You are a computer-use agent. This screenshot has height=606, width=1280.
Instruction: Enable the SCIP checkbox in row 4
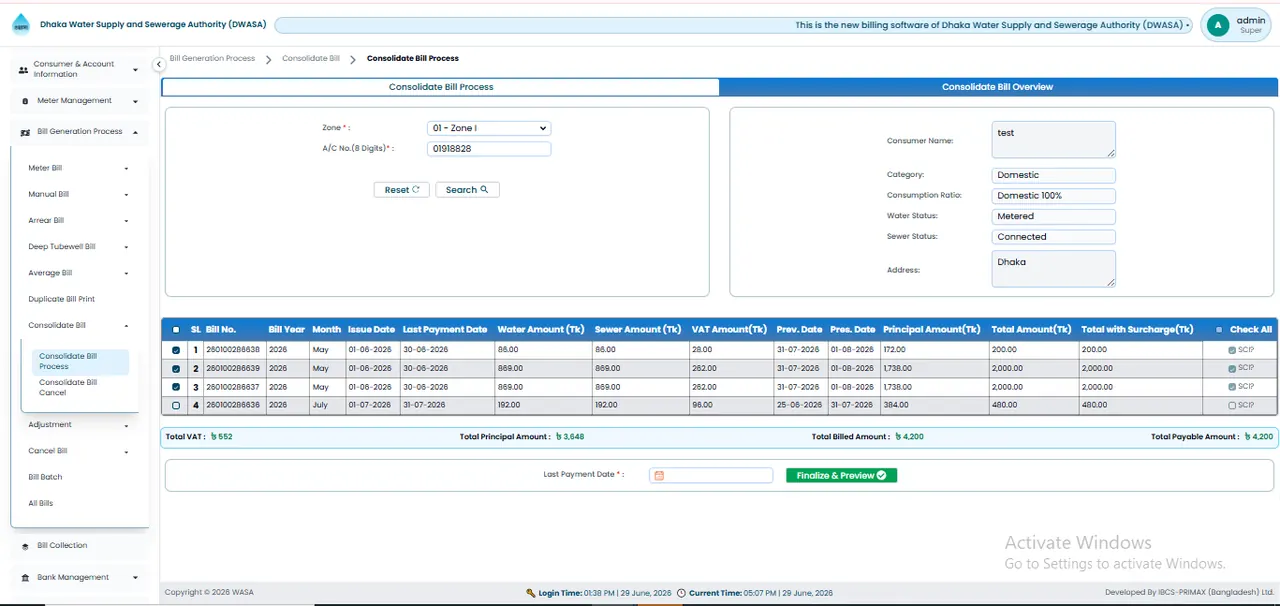coord(1232,405)
